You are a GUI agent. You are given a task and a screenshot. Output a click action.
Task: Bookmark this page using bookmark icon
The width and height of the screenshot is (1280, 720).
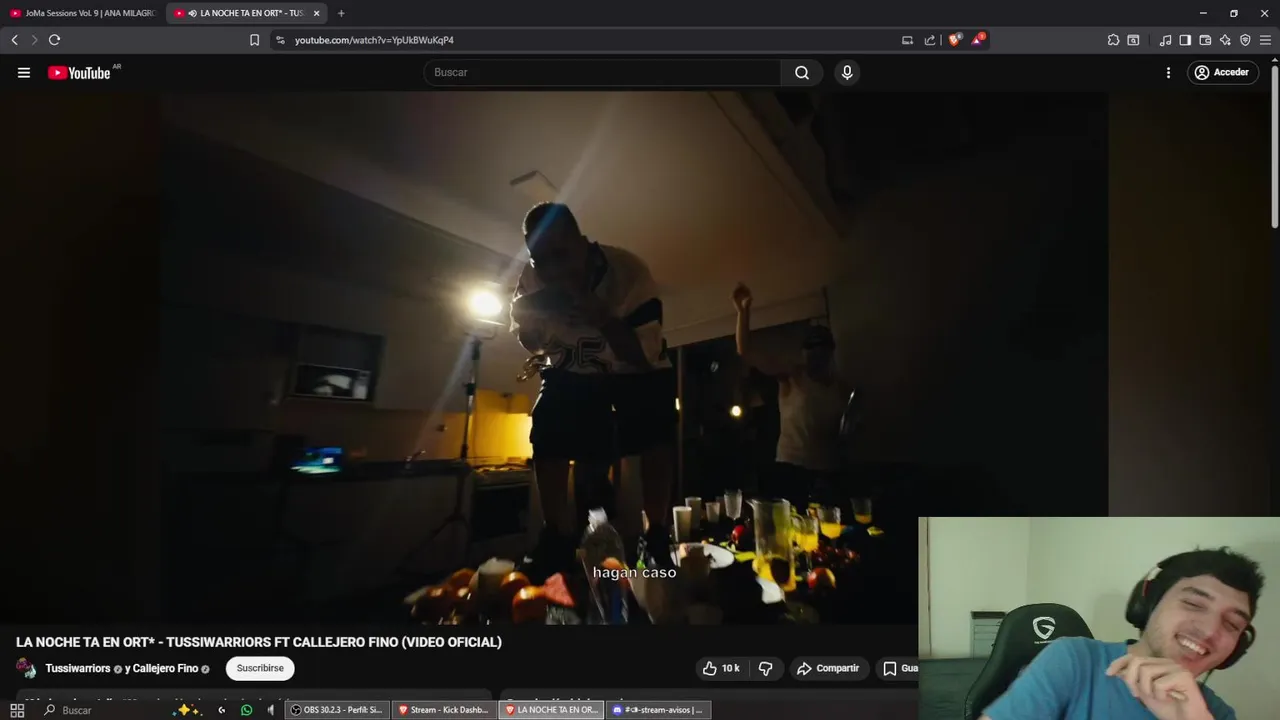coord(254,40)
